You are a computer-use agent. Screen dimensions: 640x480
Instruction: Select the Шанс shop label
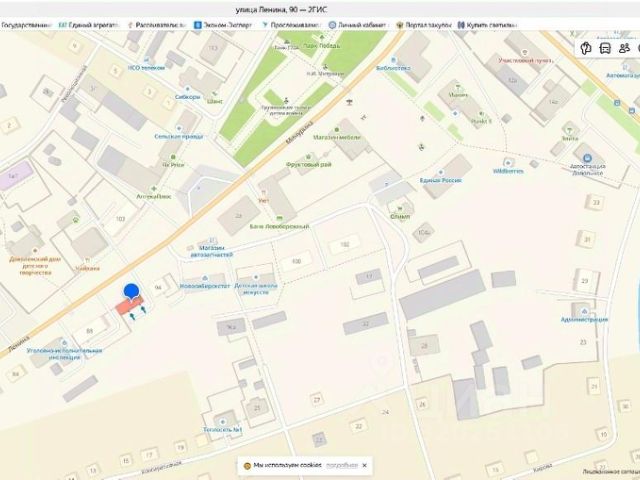click(x=215, y=101)
